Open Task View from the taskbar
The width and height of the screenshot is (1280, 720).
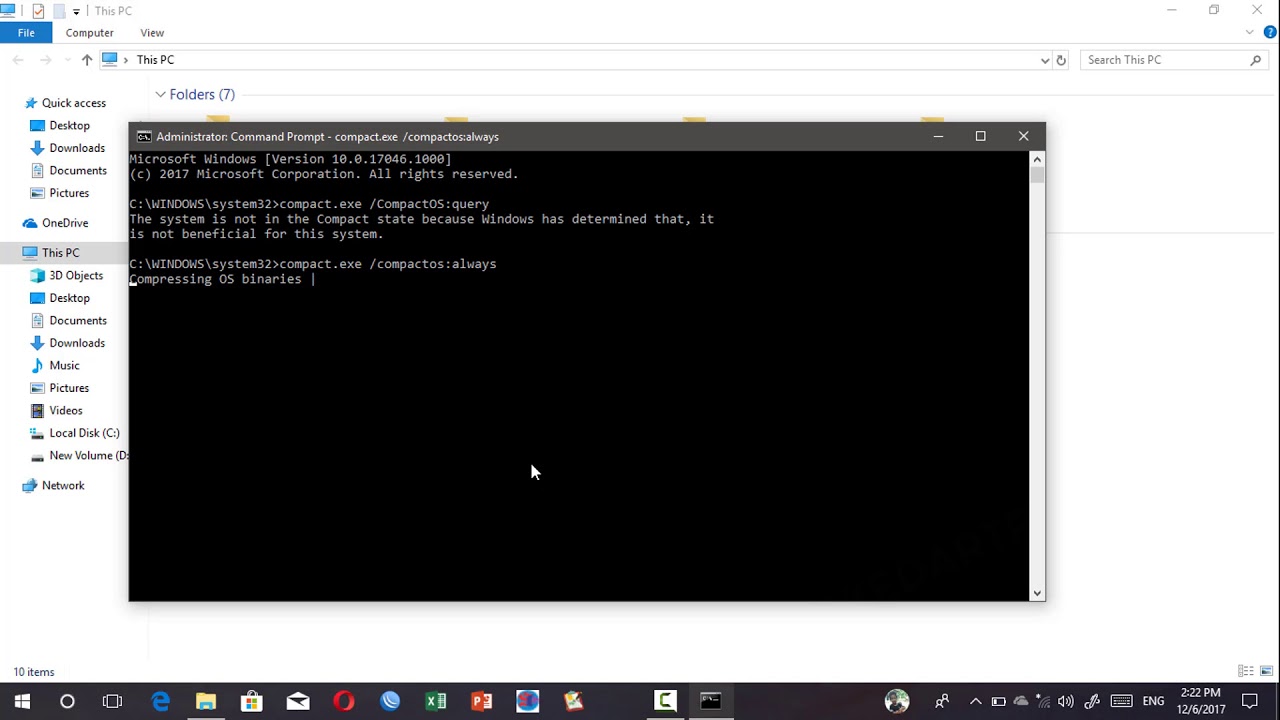(x=112, y=701)
